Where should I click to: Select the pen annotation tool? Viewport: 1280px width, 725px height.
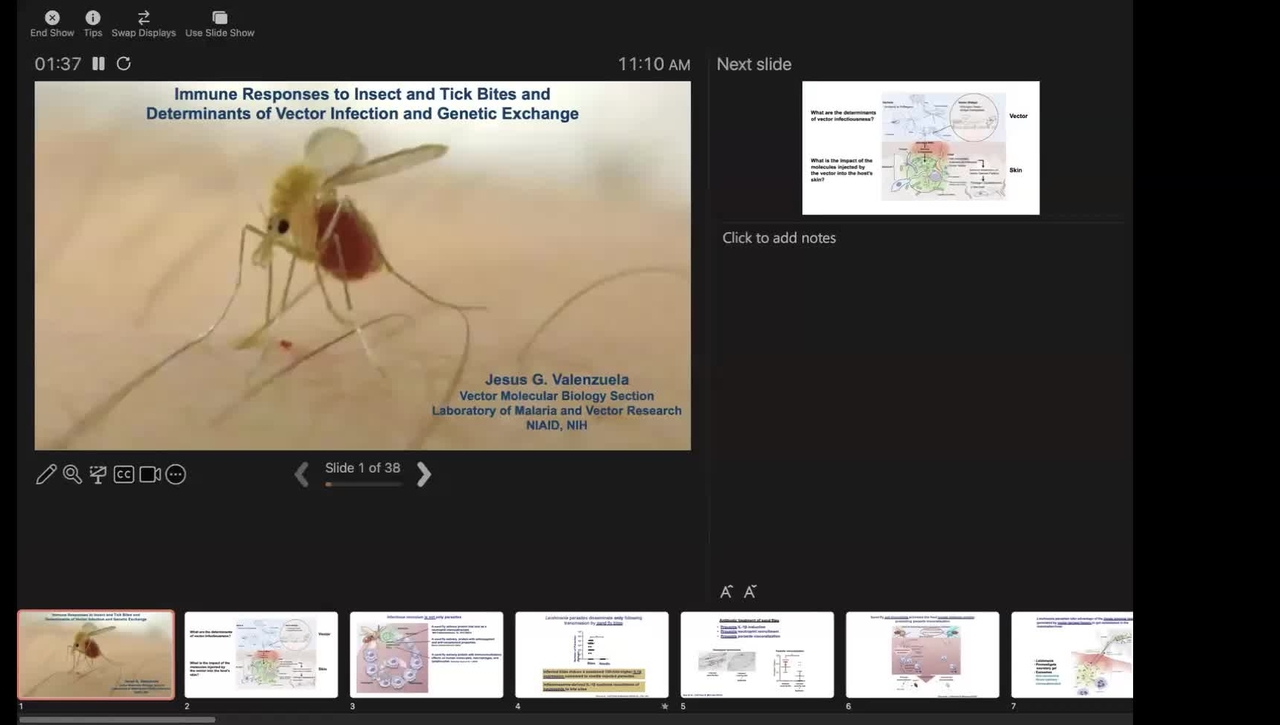(46, 475)
